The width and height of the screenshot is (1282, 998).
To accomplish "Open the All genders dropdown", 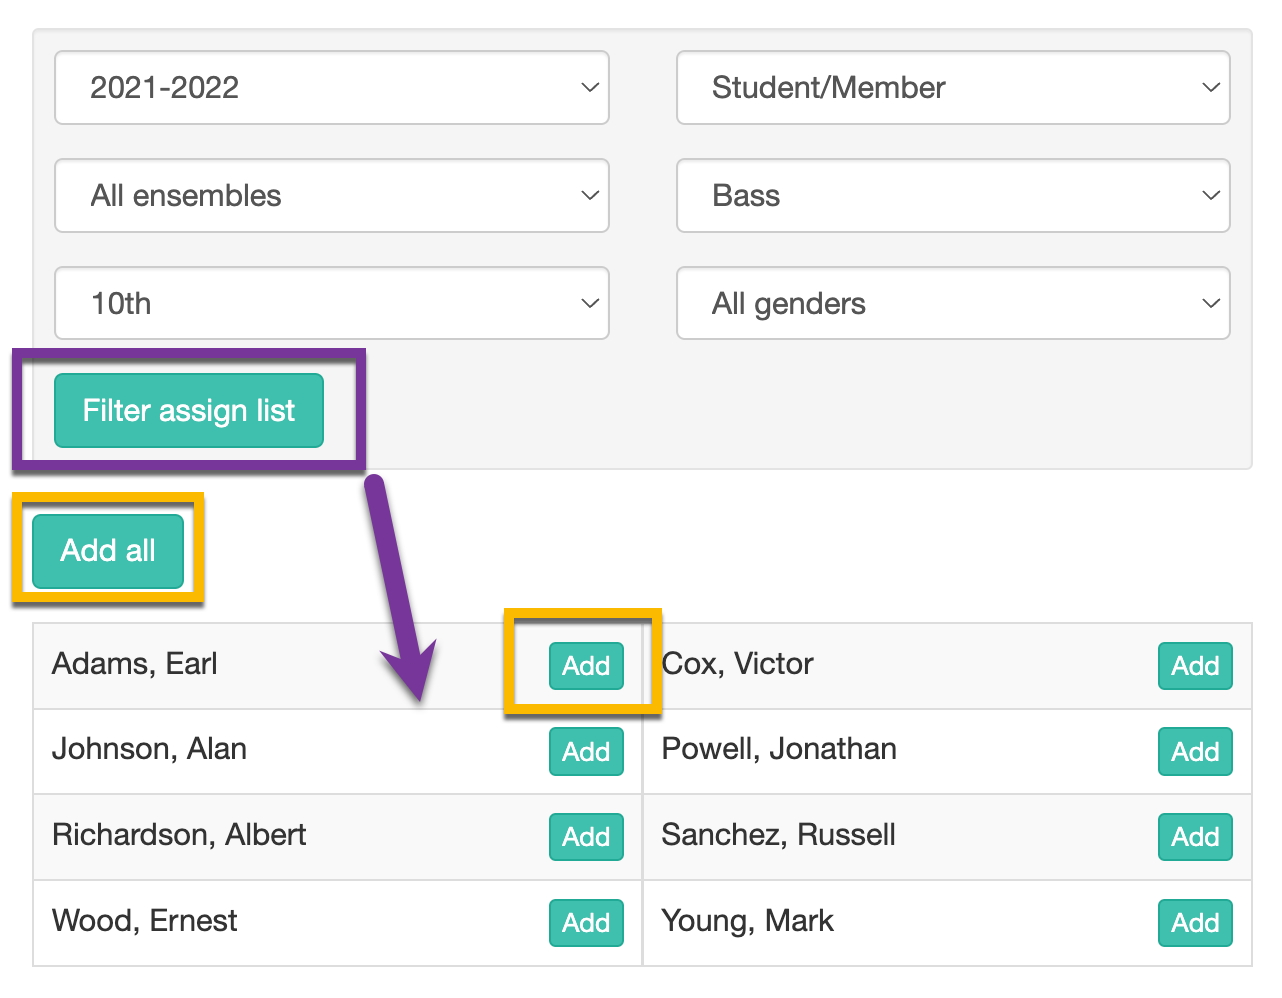I will point(953,303).
